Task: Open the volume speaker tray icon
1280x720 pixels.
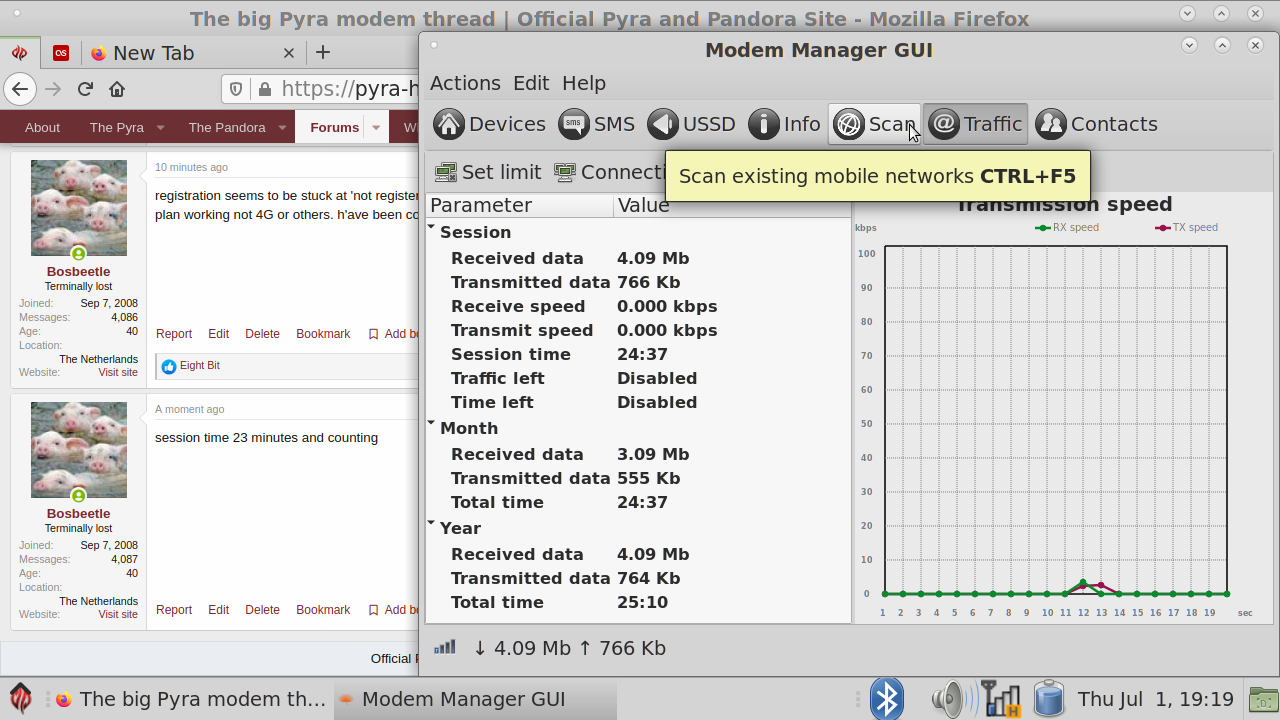Action: coord(952,699)
